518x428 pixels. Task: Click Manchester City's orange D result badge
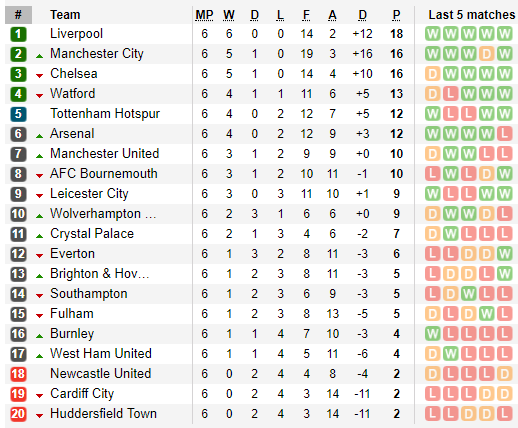pyautogui.click(x=486, y=54)
